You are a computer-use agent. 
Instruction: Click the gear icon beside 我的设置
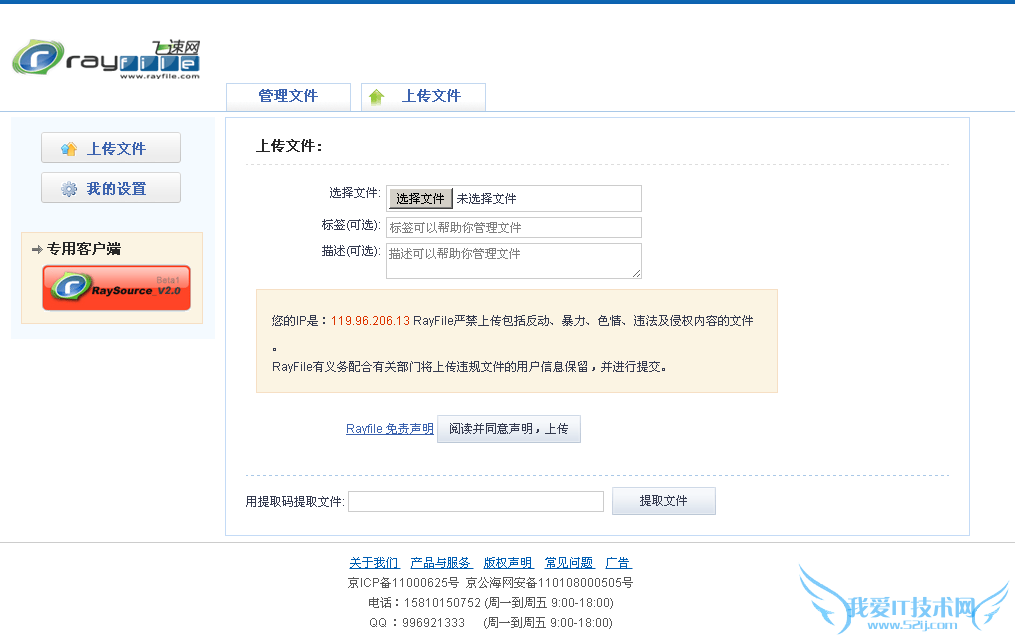(69, 189)
